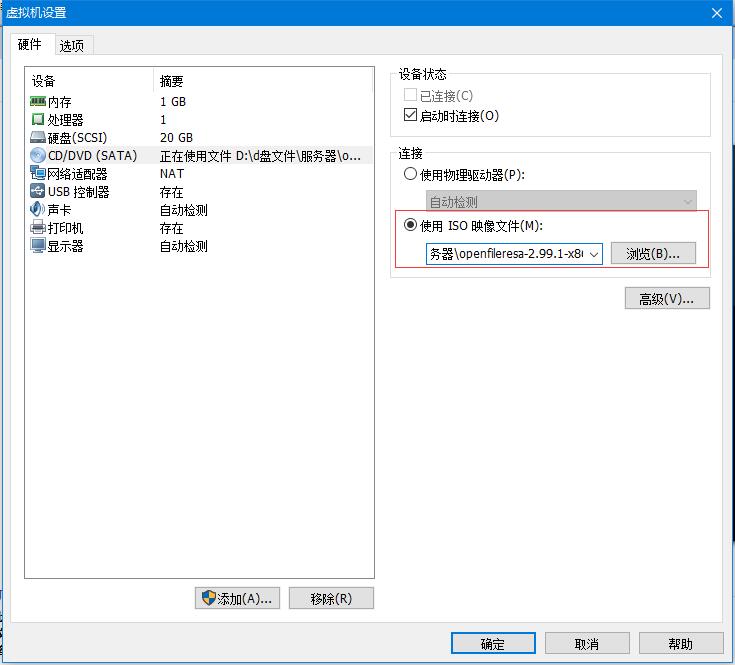Screen dimensions: 735x665
Task: Click the 摘要 column header
Action: (171, 81)
